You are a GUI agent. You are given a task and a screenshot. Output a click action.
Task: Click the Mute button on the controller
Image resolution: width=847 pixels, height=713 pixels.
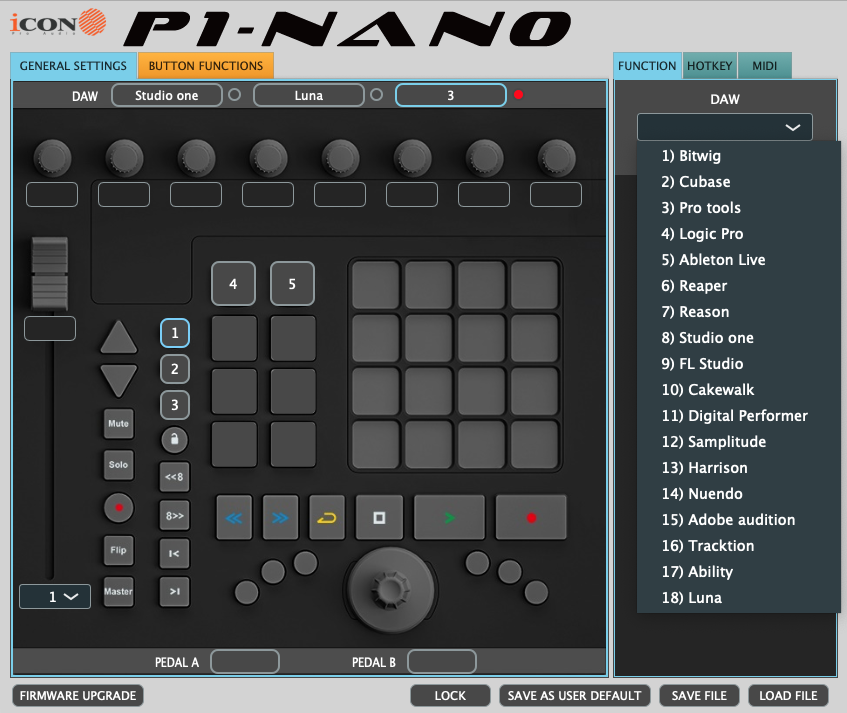119,423
